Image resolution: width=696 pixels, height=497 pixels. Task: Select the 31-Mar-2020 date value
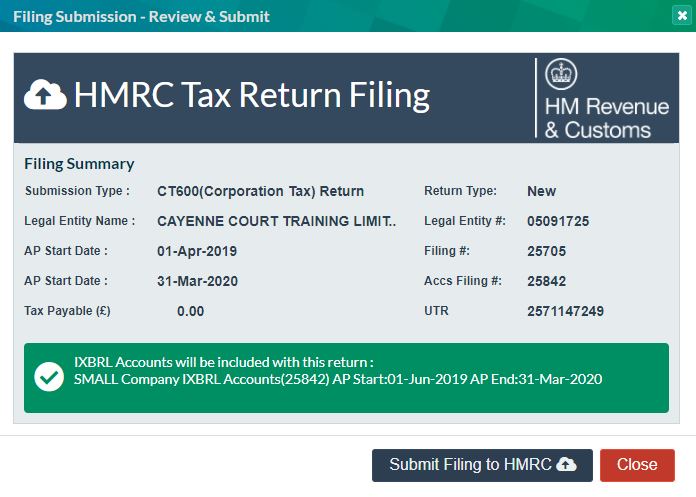(197, 281)
